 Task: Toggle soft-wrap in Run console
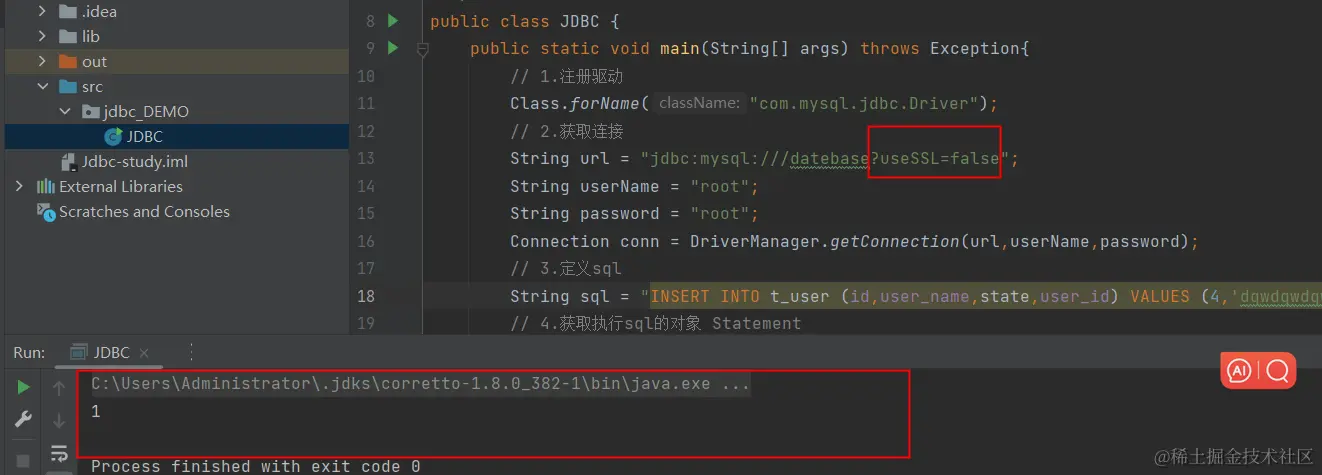pos(58,453)
